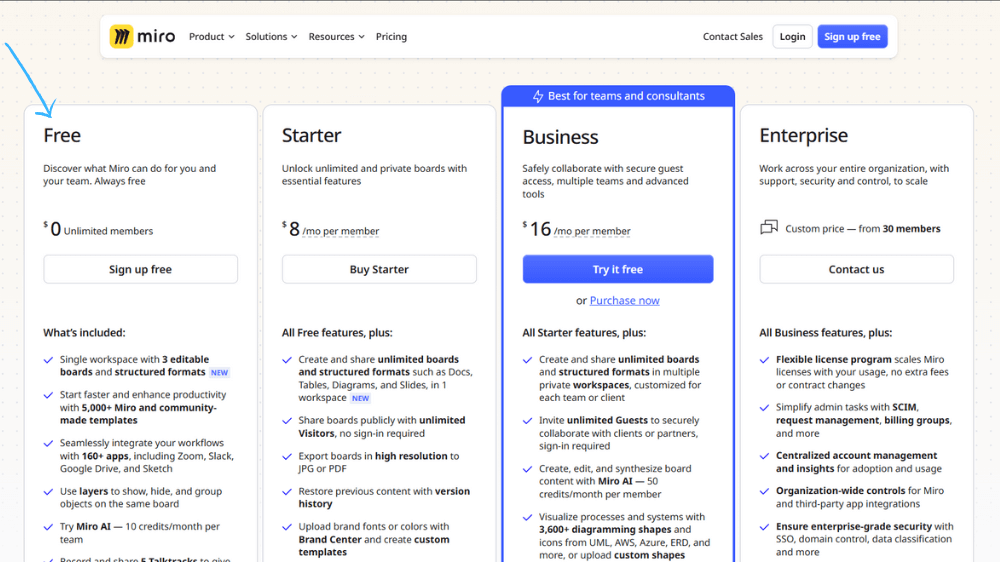Expand the Resources dropdown menu
The width and height of the screenshot is (1000, 562).
point(336,37)
